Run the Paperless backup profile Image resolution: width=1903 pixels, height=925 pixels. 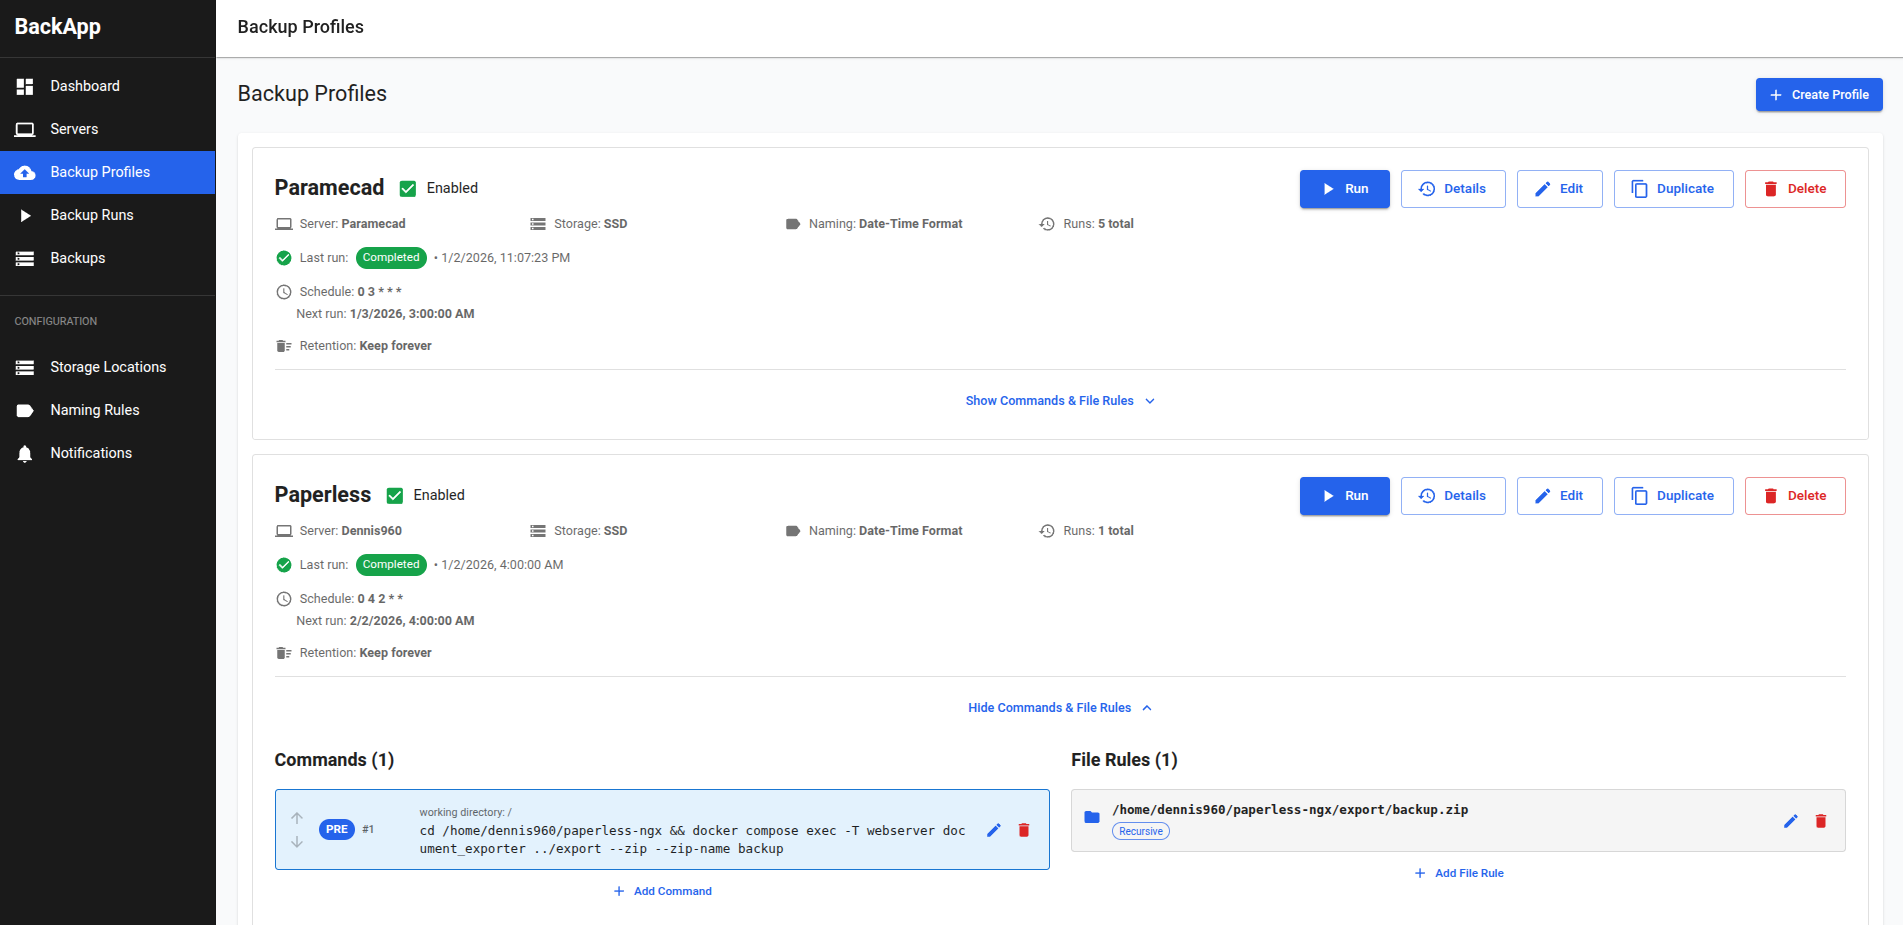(x=1344, y=496)
